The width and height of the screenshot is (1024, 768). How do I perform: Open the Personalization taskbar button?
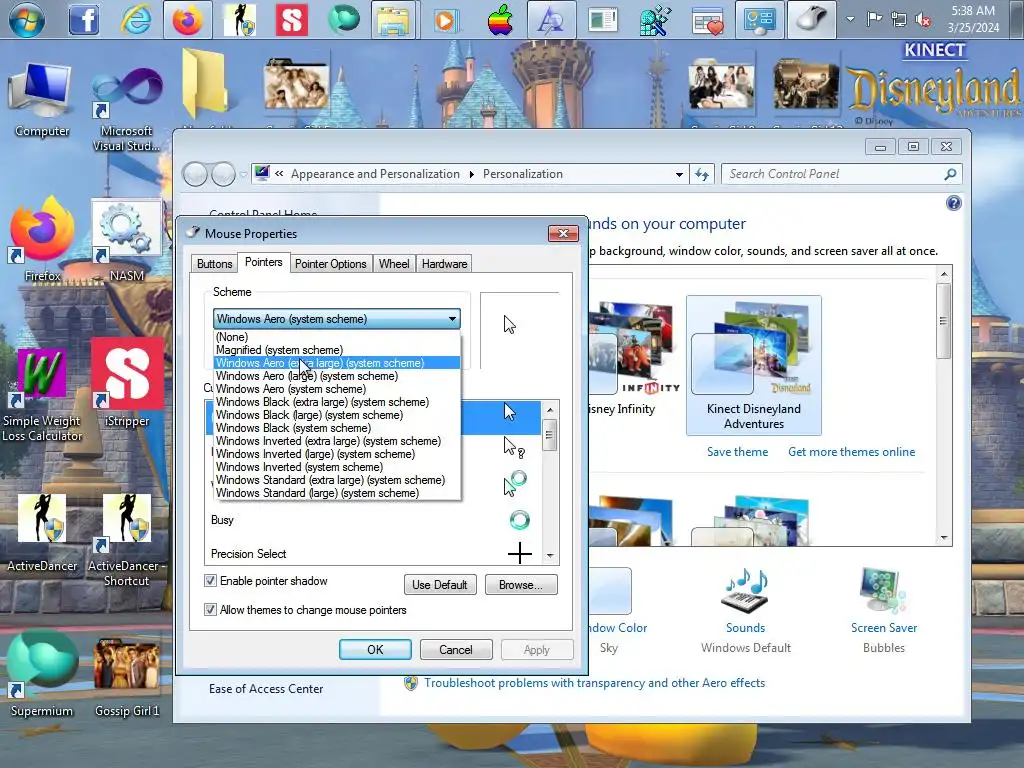[x=760, y=20]
